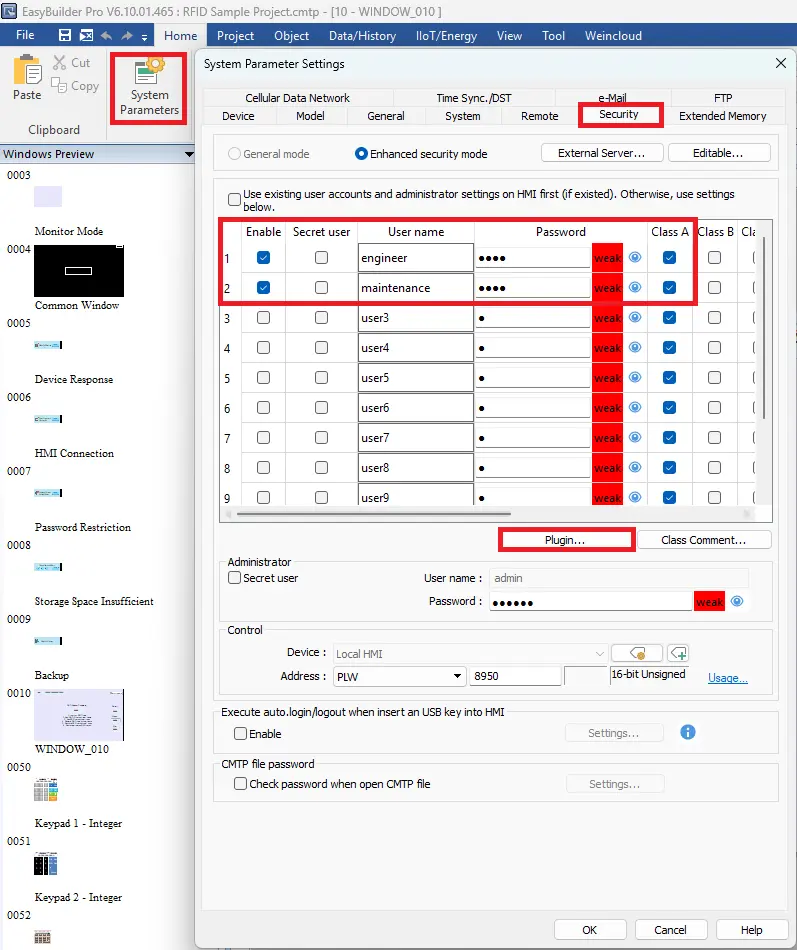Image resolution: width=797 pixels, height=950 pixels.
Task: Click the Plugin... button
Action: coord(565,540)
